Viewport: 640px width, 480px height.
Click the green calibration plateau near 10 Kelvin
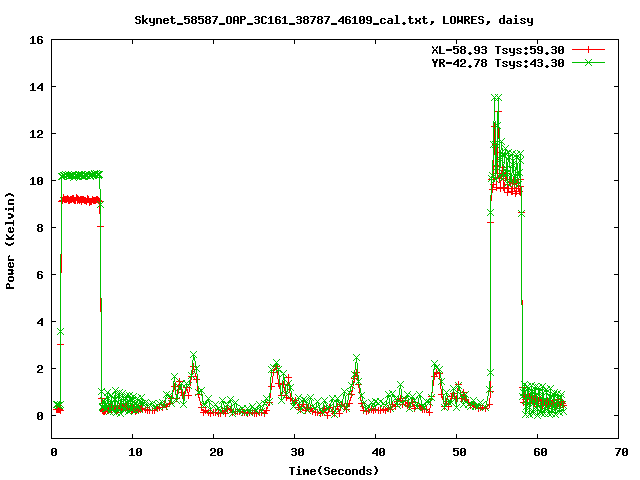(80, 176)
